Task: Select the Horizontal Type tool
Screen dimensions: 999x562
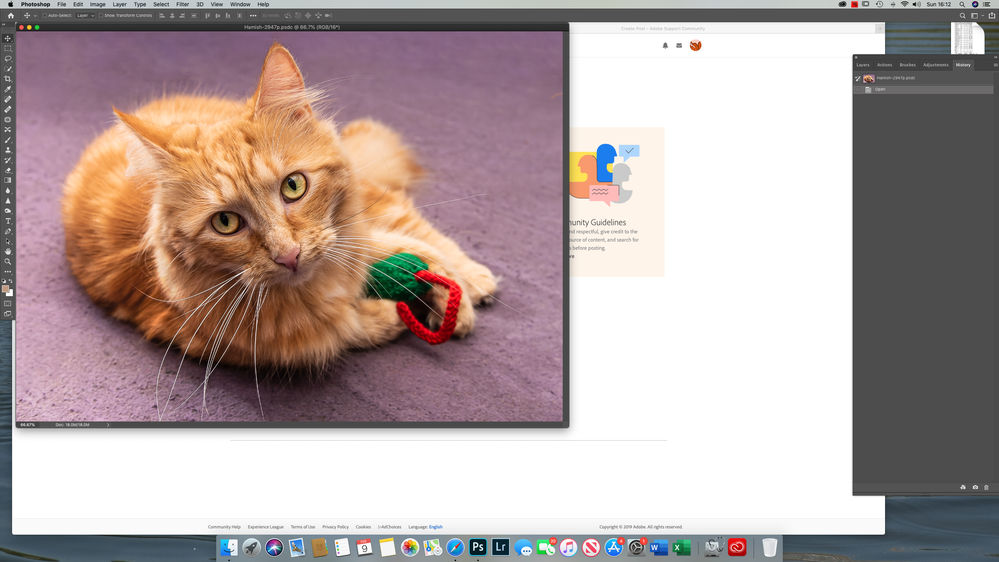Action: click(x=8, y=221)
